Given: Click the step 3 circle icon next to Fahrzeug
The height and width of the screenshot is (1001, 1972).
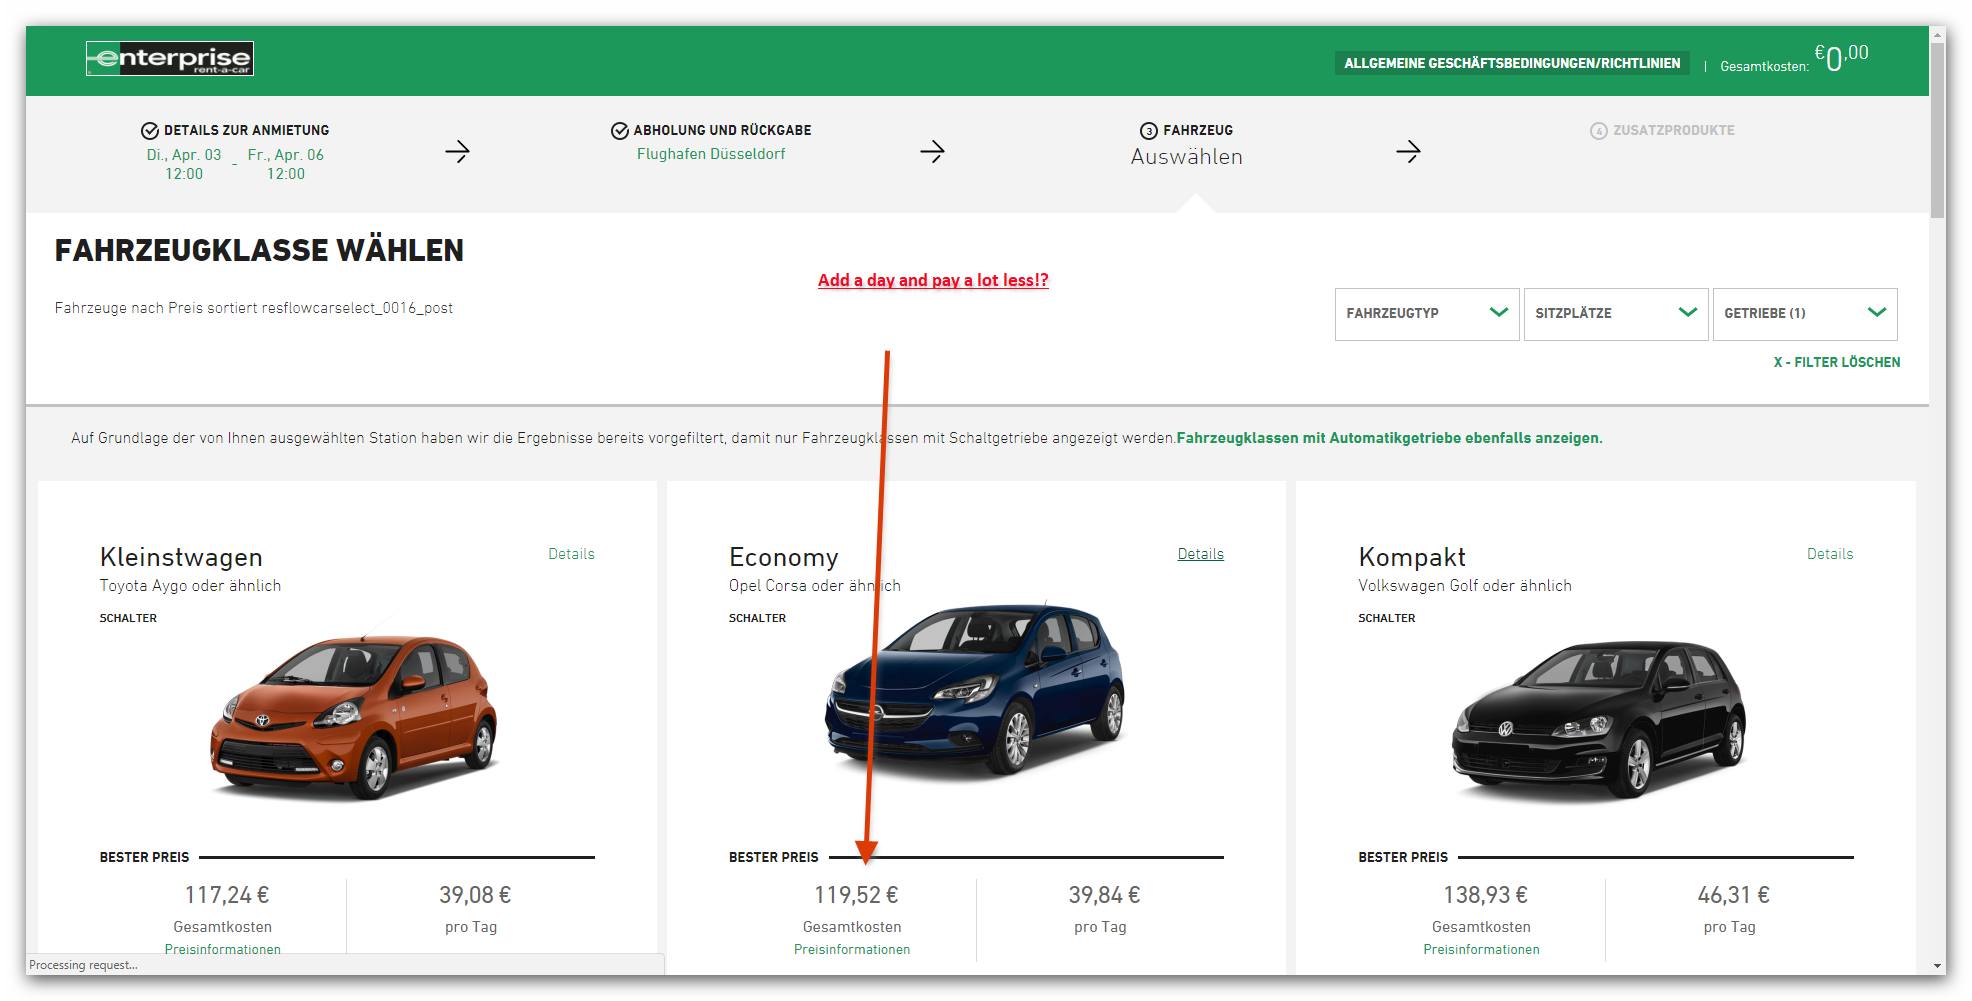Looking at the screenshot, I should 1149,131.
